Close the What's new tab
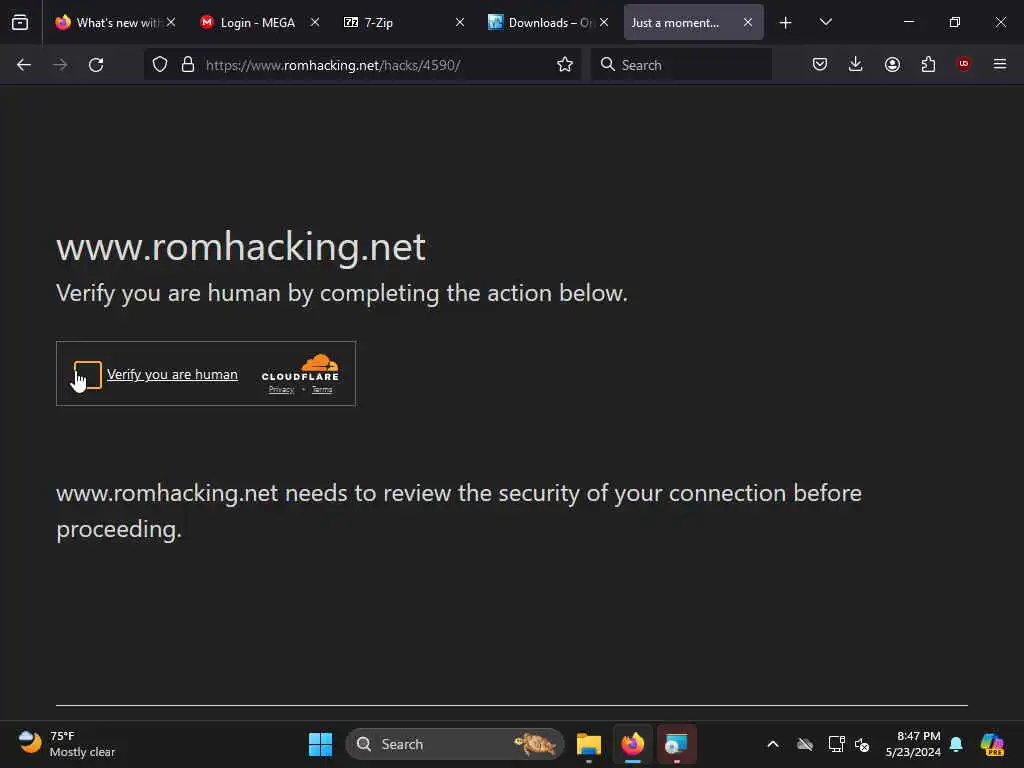Screen dimensions: 1024x768 click(x=171, y=22)
